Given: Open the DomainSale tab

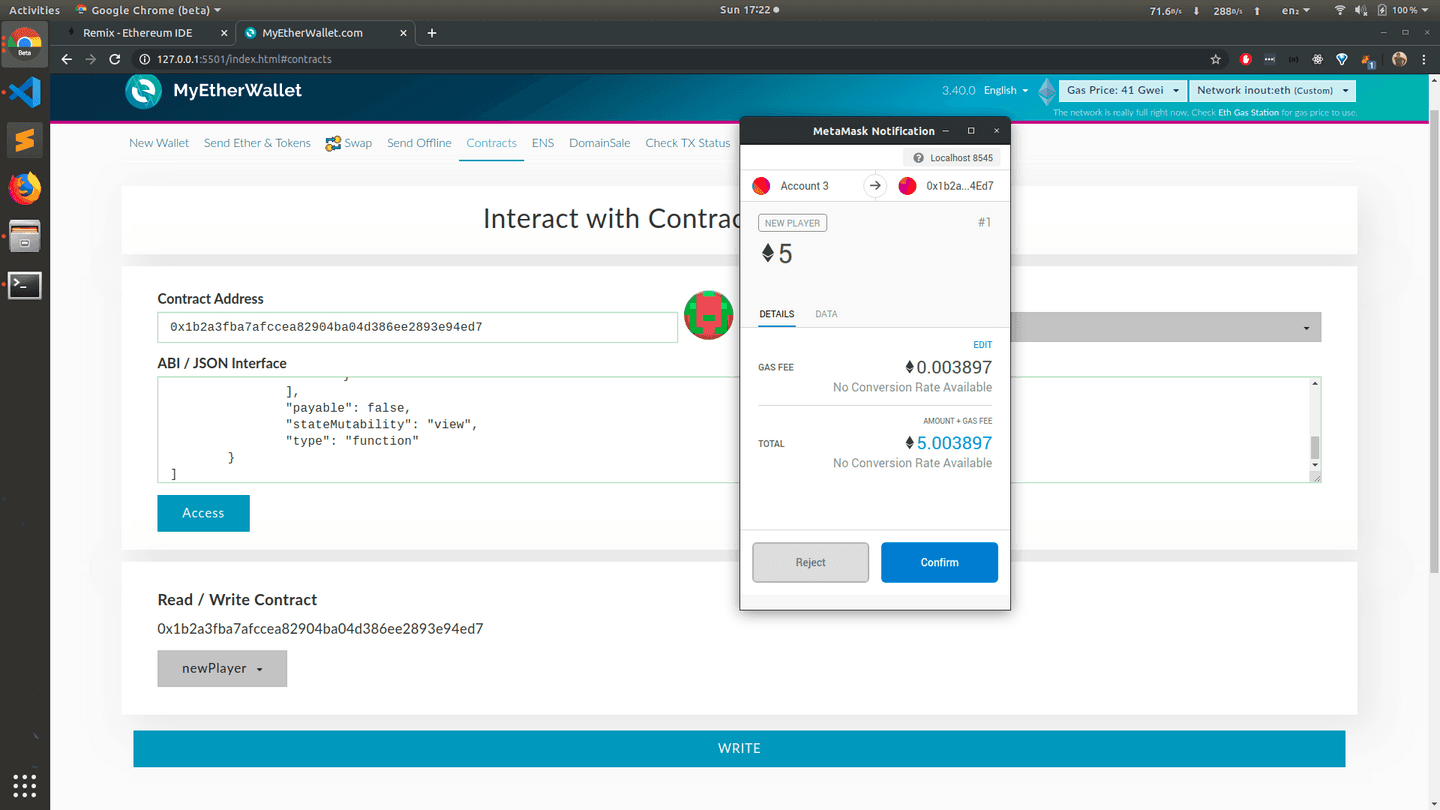Looking at the screenshot, I should pos(600,143).
